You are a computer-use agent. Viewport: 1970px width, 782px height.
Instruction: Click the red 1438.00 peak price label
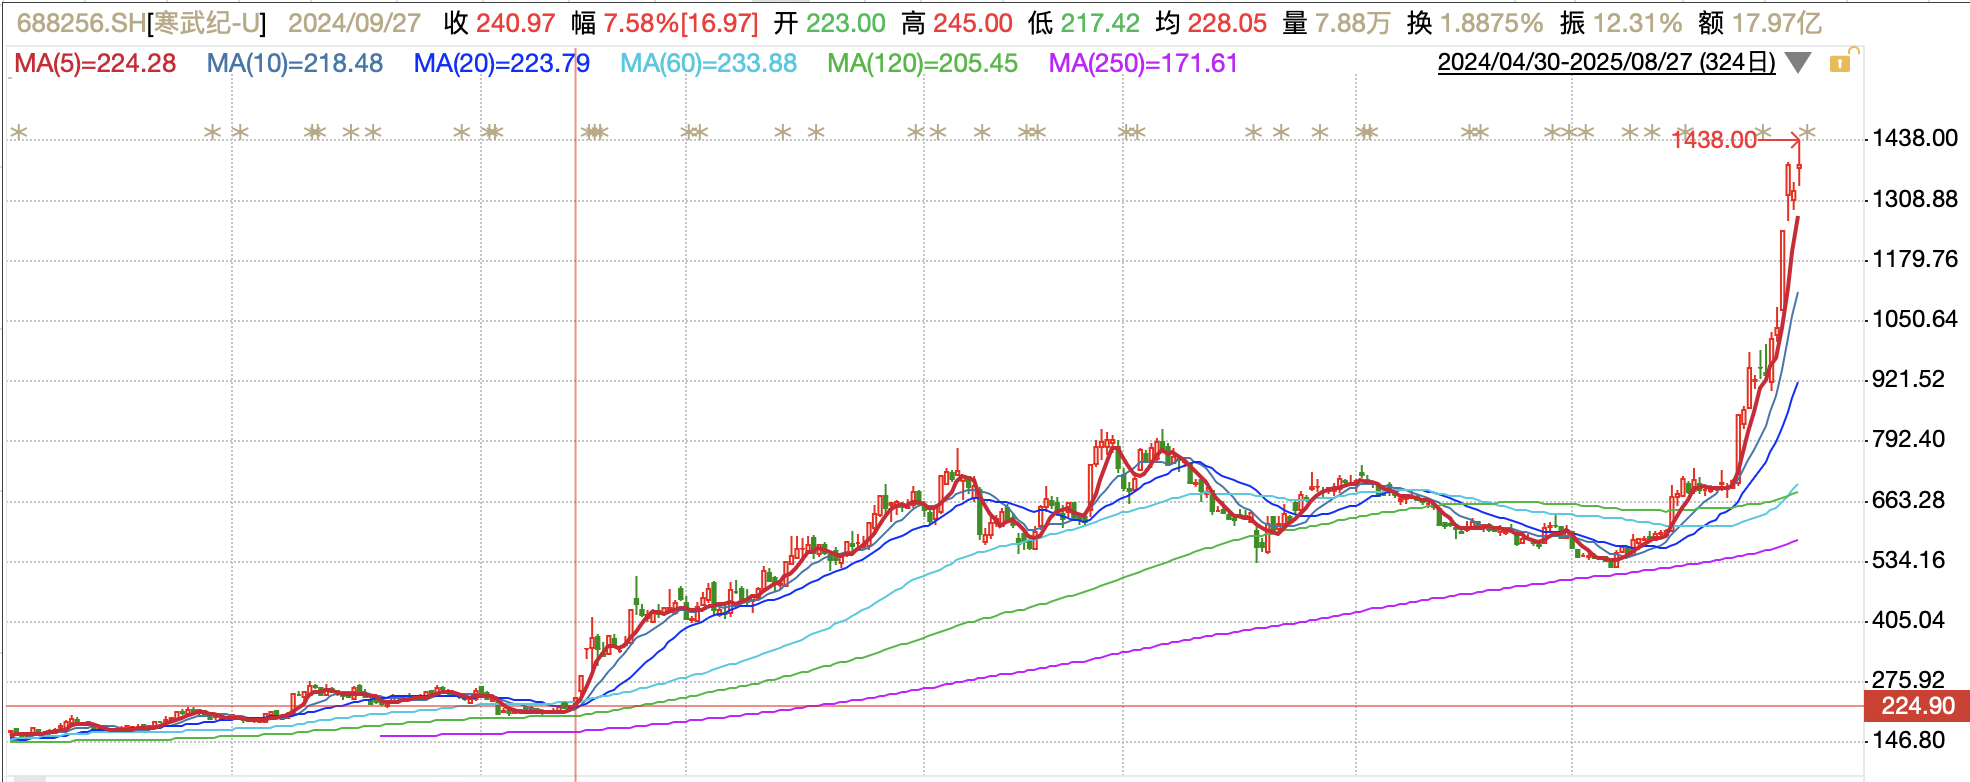point(1714,140)
